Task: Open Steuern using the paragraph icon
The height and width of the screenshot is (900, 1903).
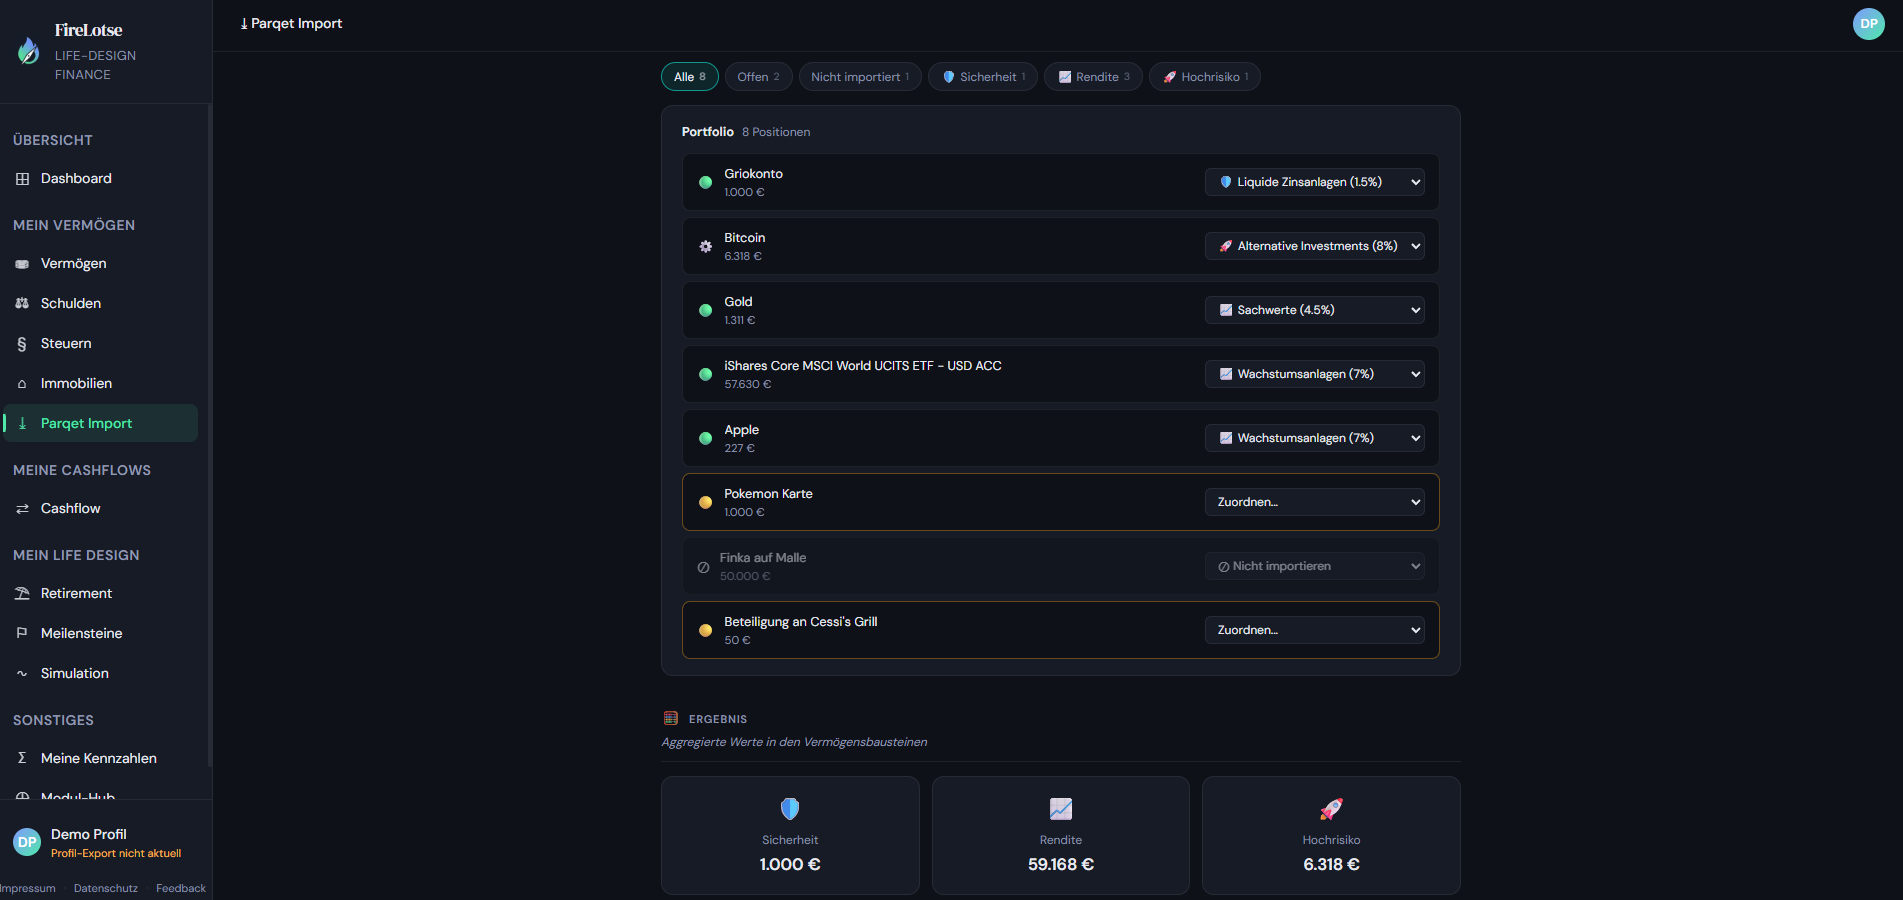Action: click(x=22, y=343)
